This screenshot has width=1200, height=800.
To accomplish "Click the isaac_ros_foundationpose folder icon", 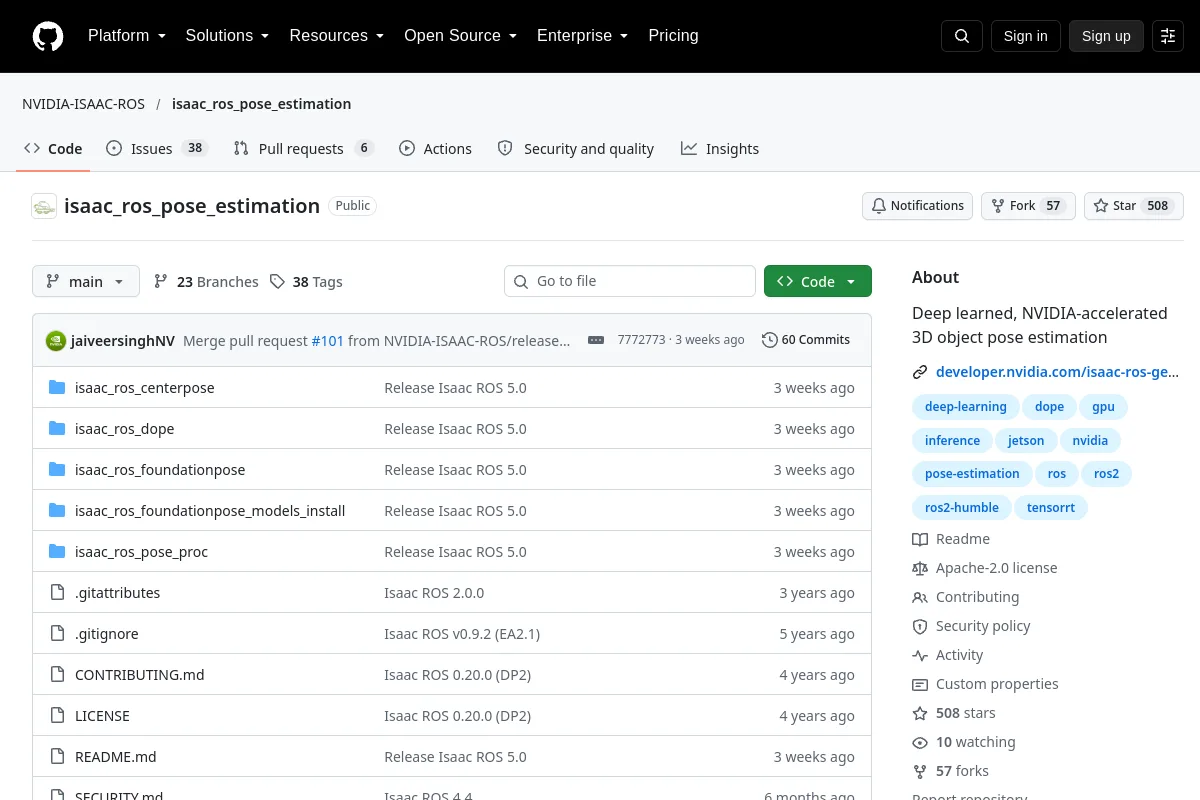I will (x=57, y=469).
